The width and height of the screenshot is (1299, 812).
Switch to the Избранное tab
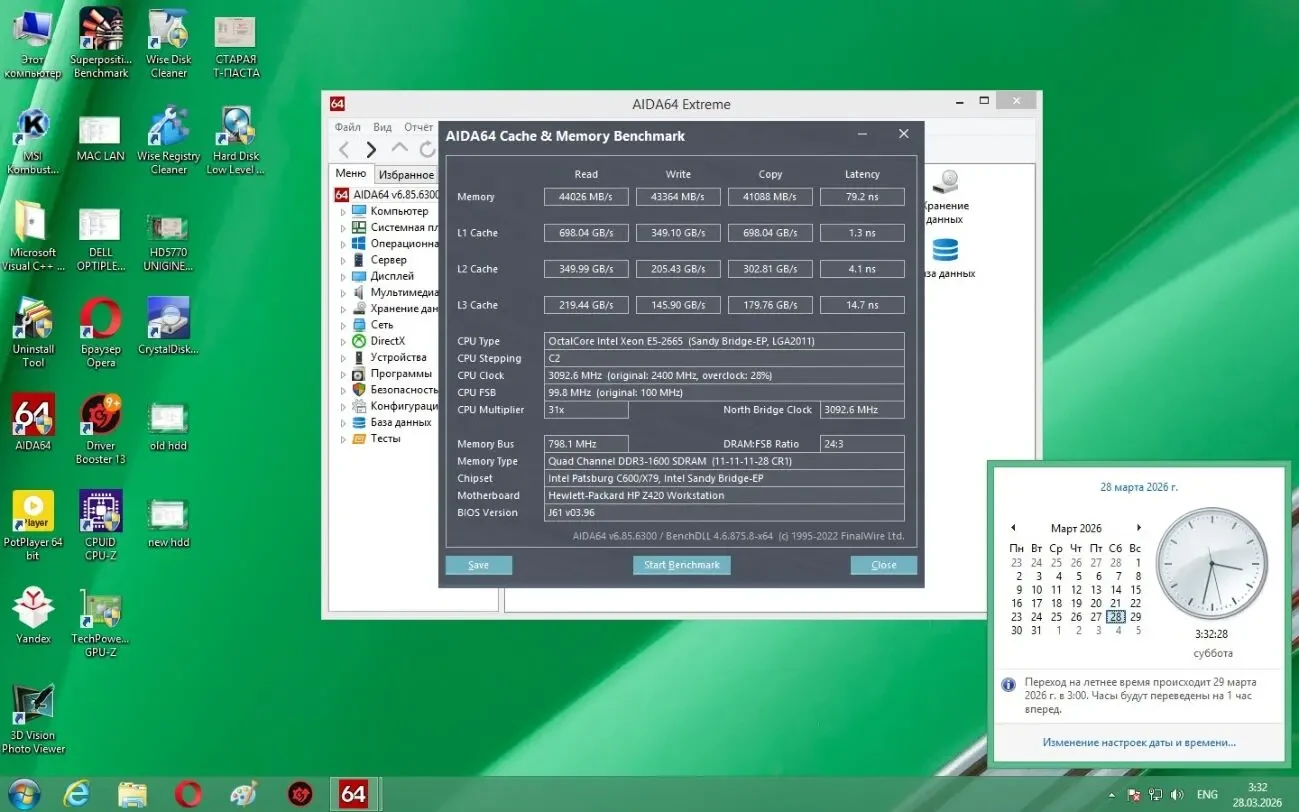point(406,173)
